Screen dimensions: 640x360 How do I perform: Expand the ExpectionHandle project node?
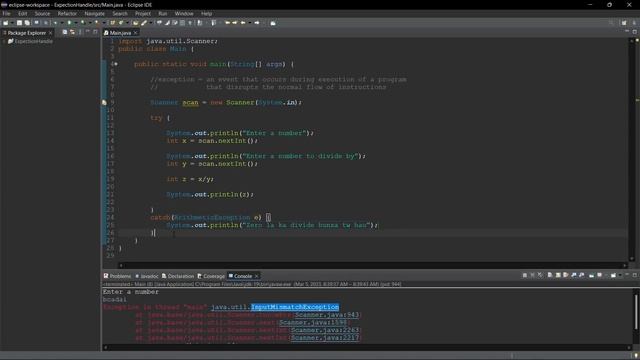pyautogui.click(x=4, y=41)
